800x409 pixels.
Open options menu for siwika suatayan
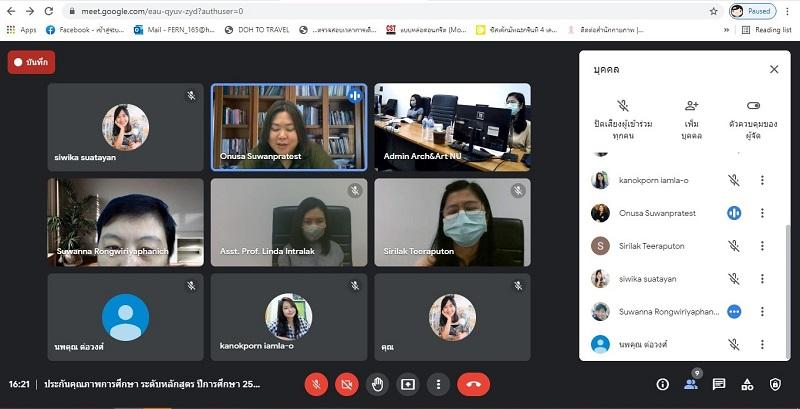[x=762, y=278]
